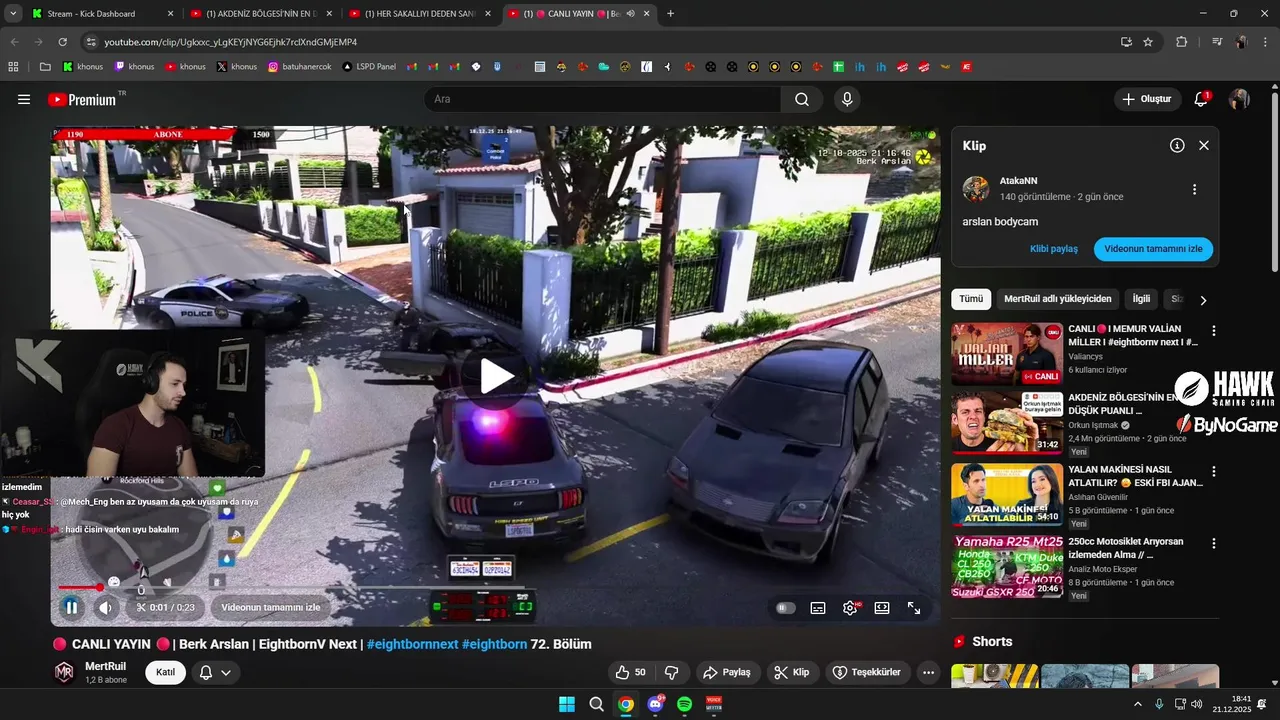Bookmark this page with star icon
Image resolution: width=1280 pixels, height=720 pixels.
click(x=1148, y=42)
